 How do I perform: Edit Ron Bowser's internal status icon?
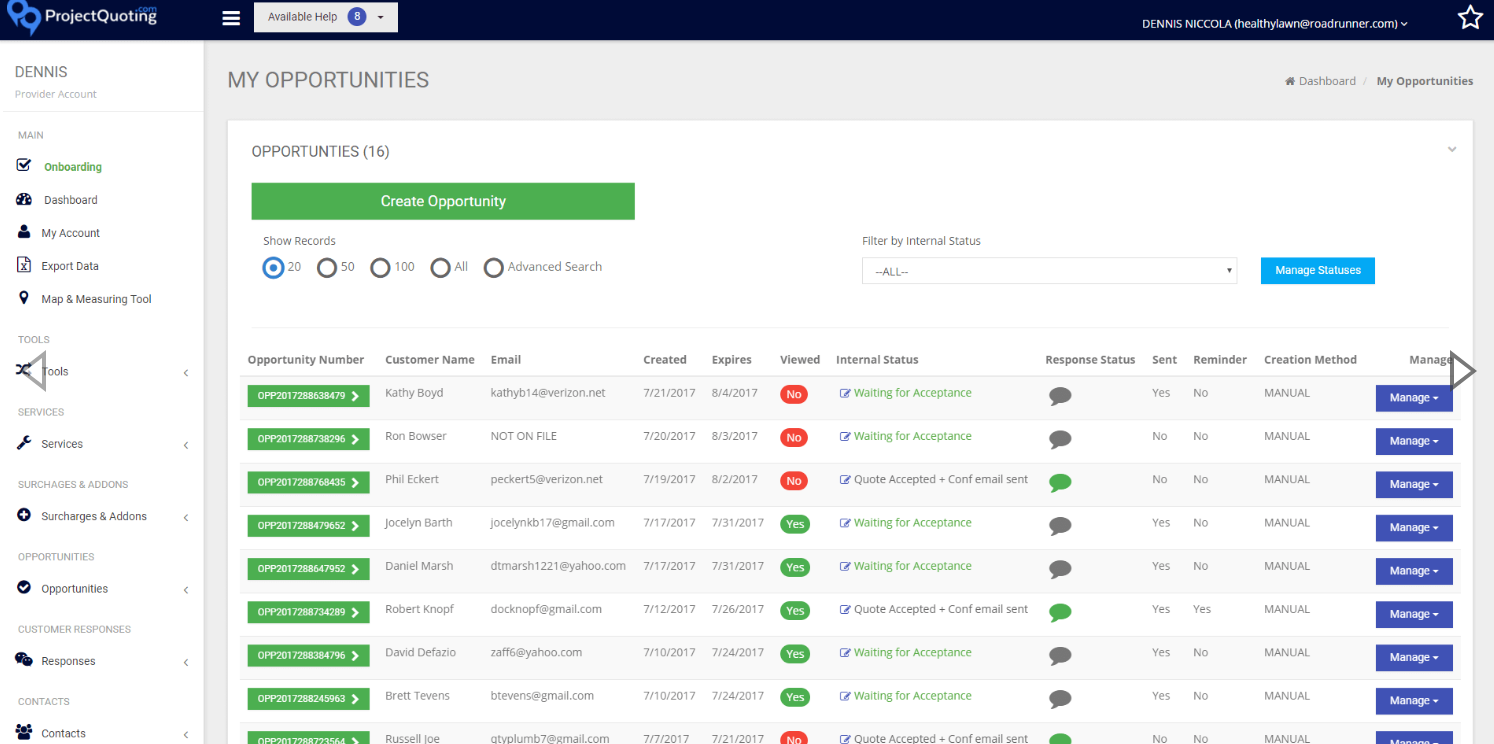(x=845, y=437)
